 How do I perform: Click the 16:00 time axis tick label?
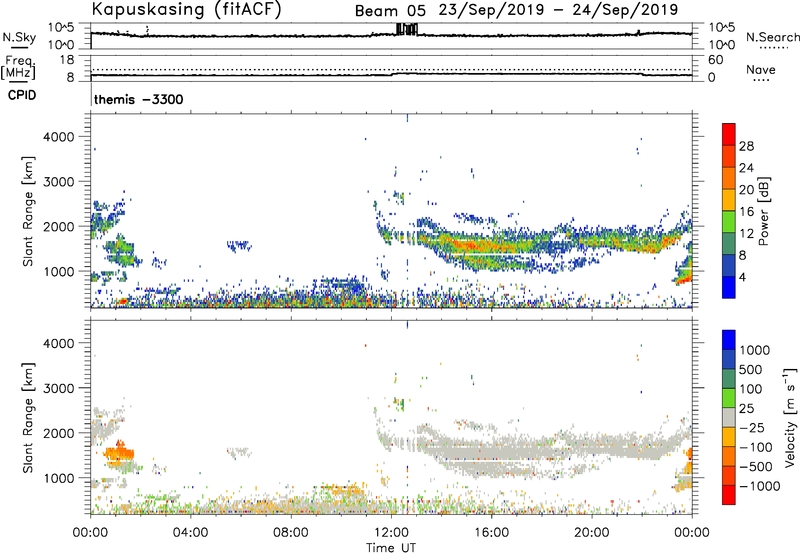pos(491,533)
